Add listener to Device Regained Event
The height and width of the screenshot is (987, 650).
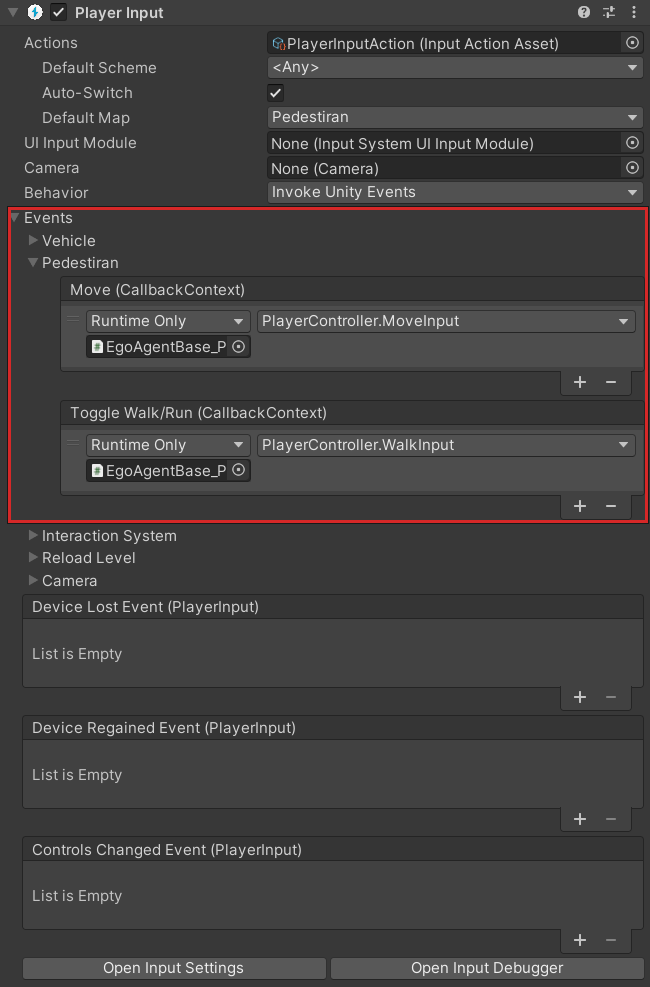(580, 819)
